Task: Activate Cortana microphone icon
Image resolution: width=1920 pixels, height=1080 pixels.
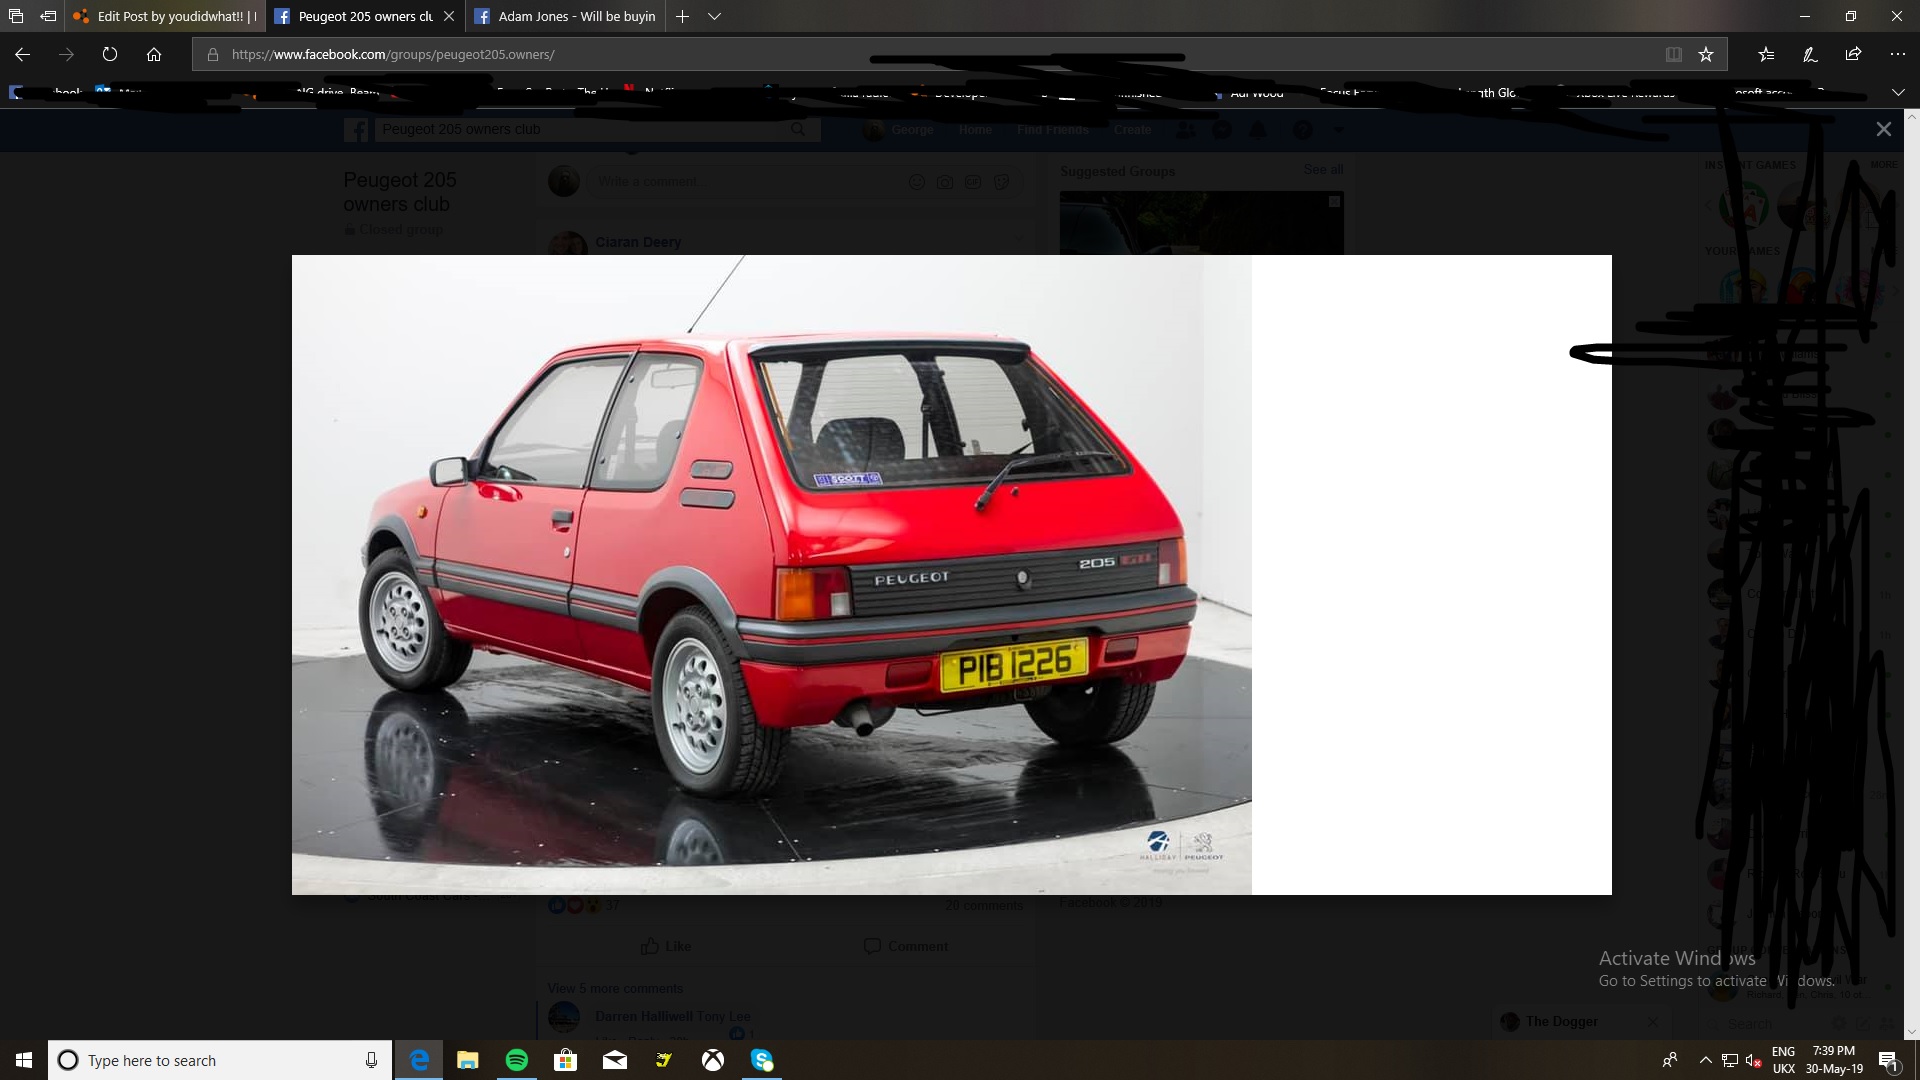Action: [371, 1060]
